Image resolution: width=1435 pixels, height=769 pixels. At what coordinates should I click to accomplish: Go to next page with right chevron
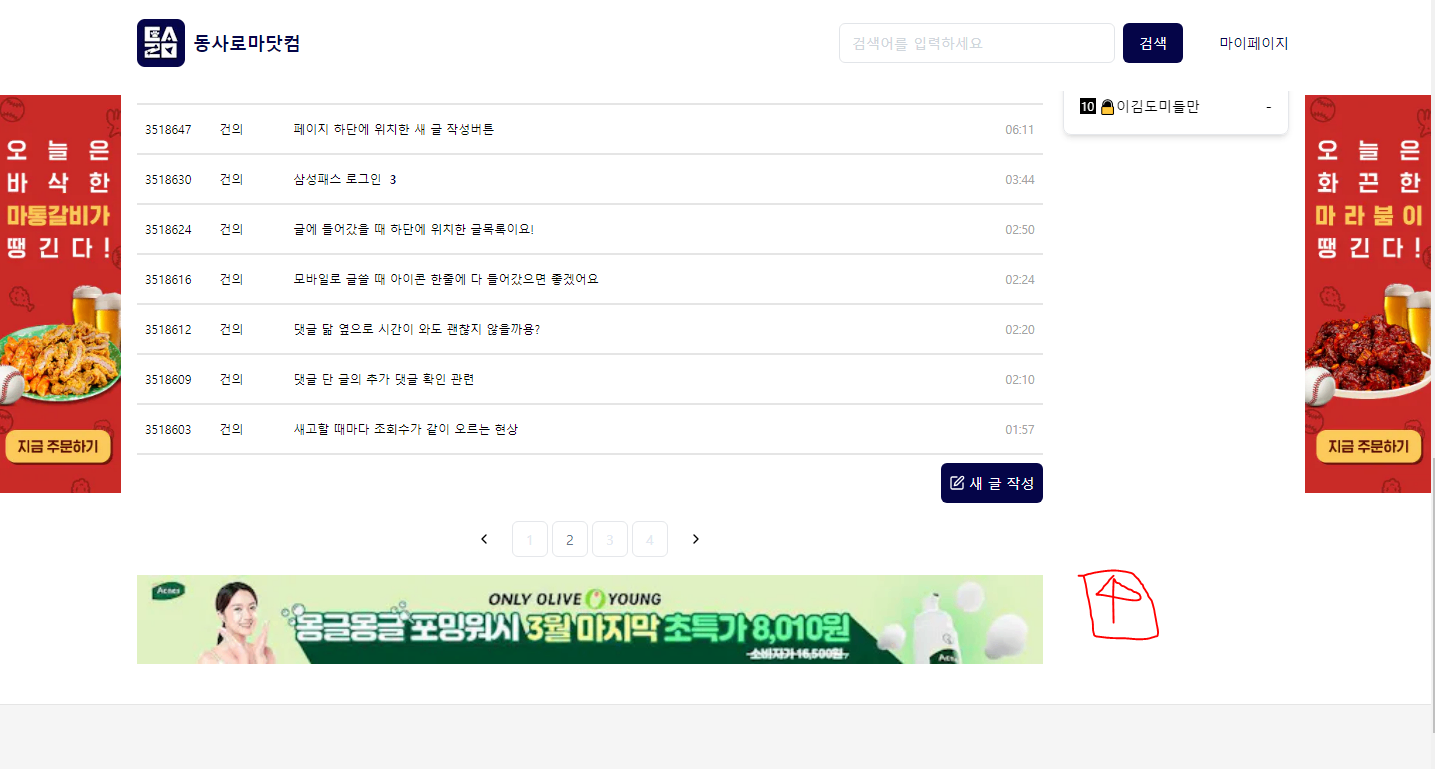pyautogui.click(x=696, y=539)
